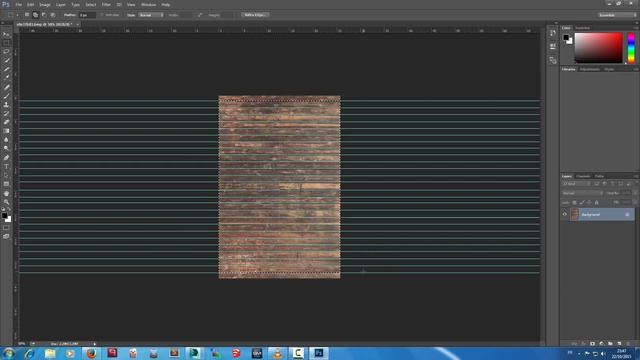Enable New selection mode in options bar
The image size is (640, 360).
point(27,15)
